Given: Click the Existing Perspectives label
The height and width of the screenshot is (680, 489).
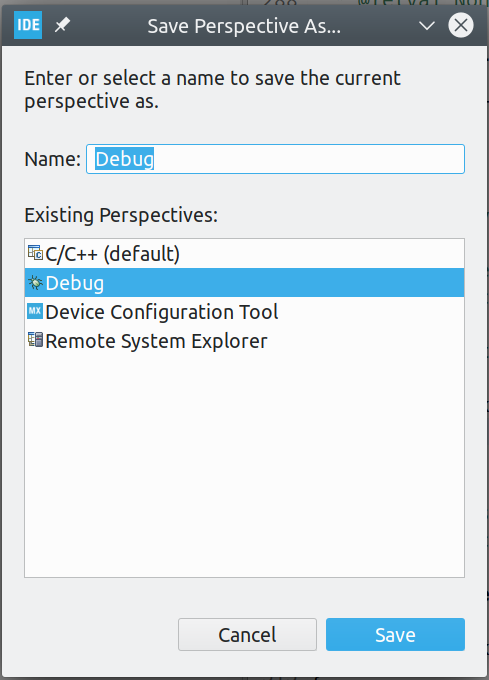Looking at the screenshot, I should (121, 215).
